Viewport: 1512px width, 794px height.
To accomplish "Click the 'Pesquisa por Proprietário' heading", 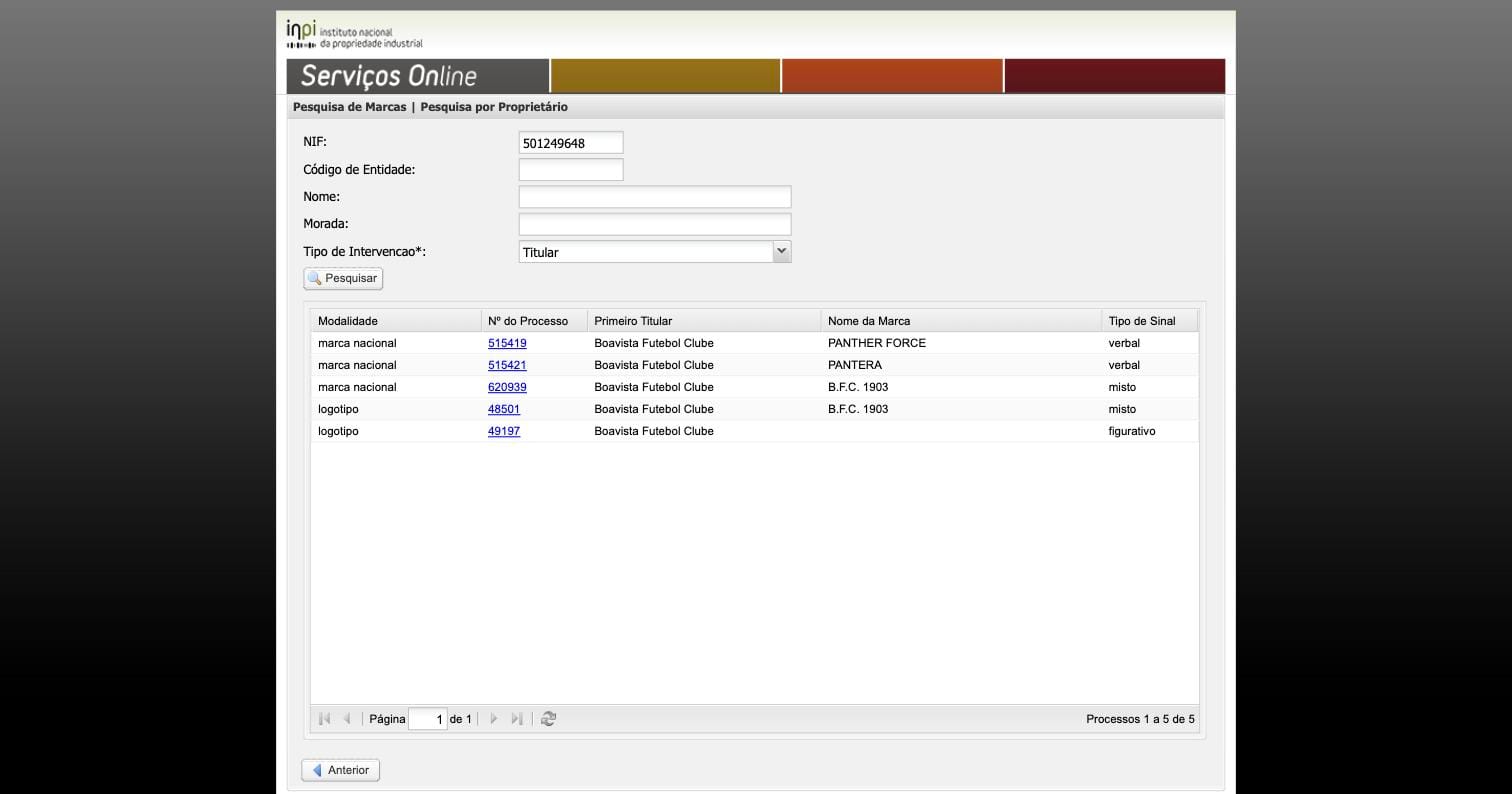I will click(x=494, y=107).
